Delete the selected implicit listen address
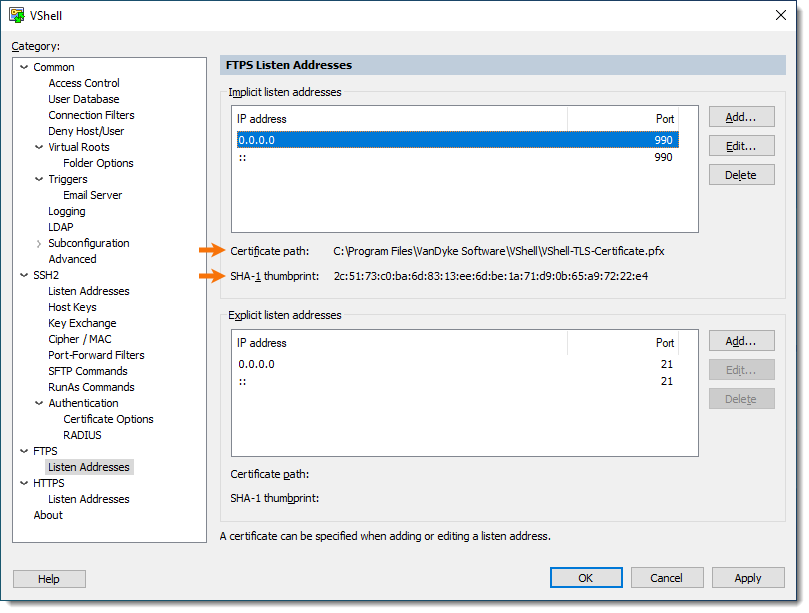Image resolution: width=809 pixels, height=613 pixels. click(741, 175)
